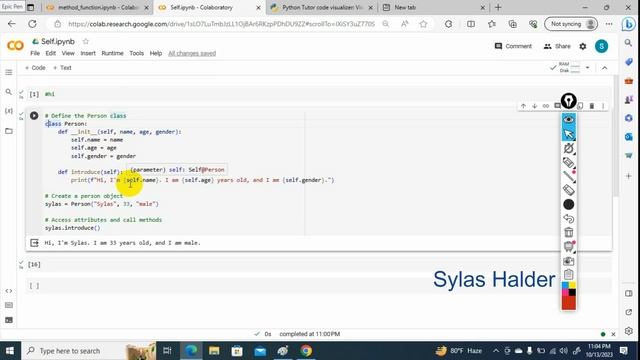Undo last Epic Pen stroke
Viewport: 640px width, 360px height.
click(x=569, y=219)
